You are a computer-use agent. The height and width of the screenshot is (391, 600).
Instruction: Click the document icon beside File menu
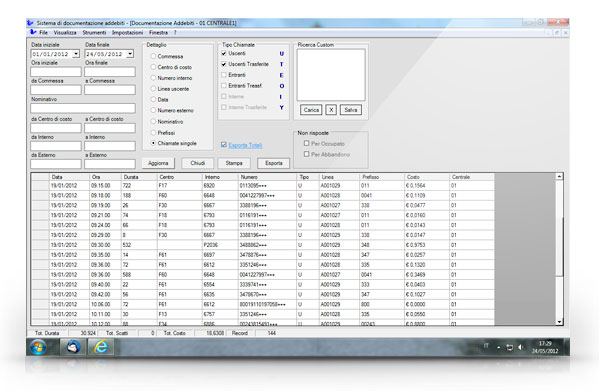pyautogui.click(x=33, y=33)
